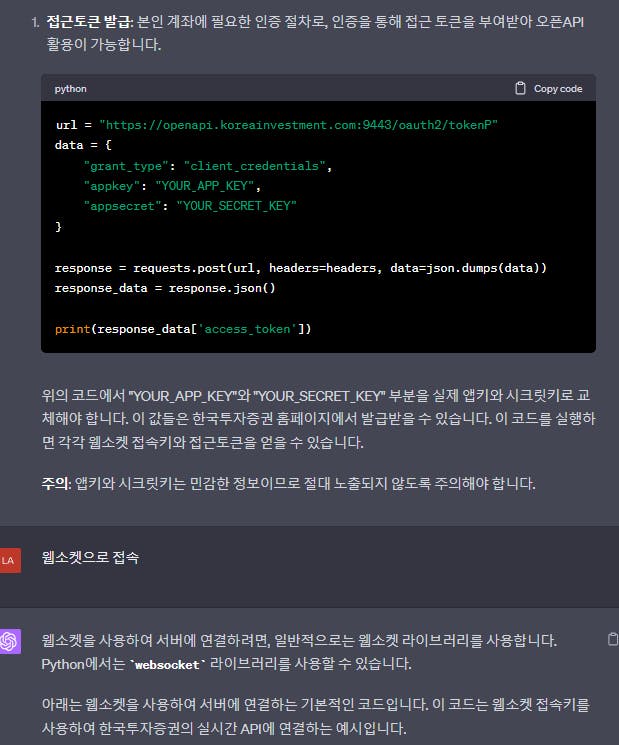Click the clipboard icon in code header
This screenshot has height=745, width=619.
pyautogui.click(x=520, y=88)
